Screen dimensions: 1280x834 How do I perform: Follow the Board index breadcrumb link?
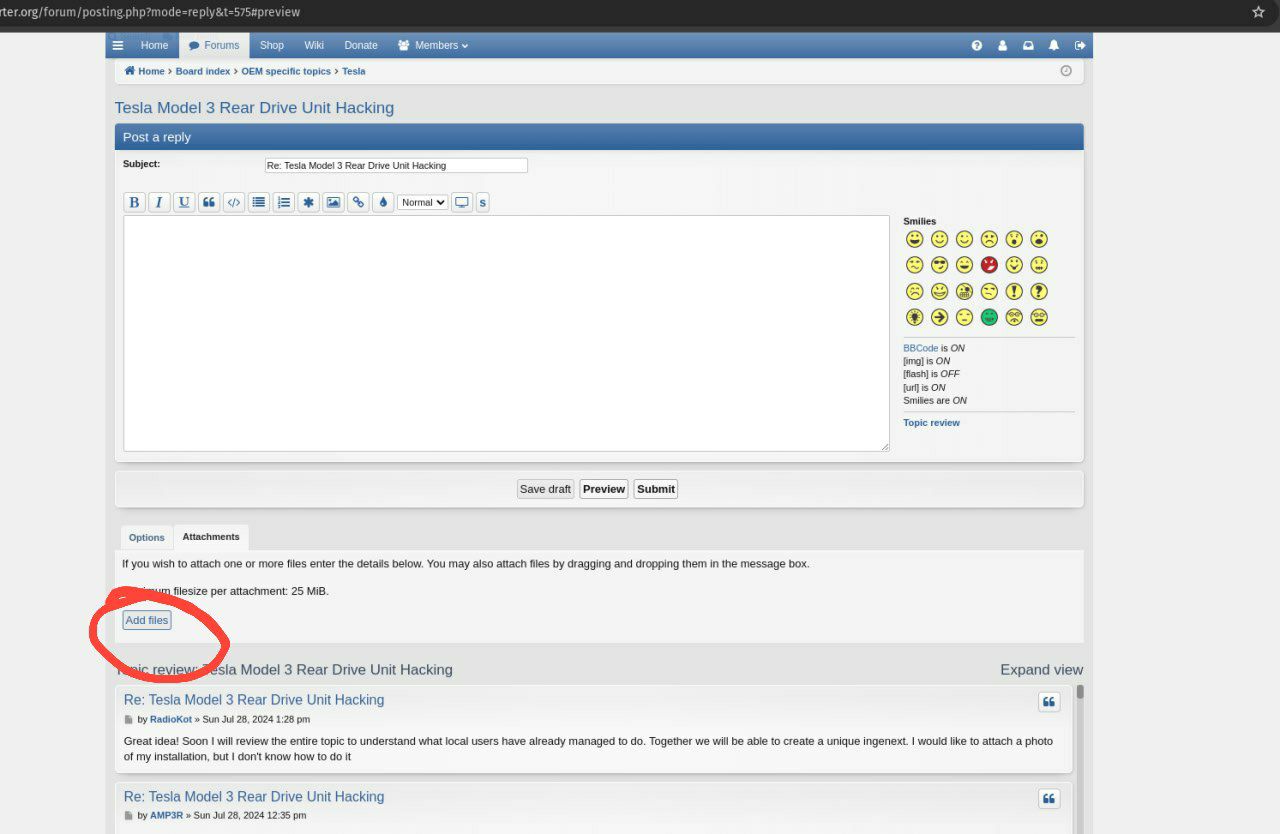203,71
